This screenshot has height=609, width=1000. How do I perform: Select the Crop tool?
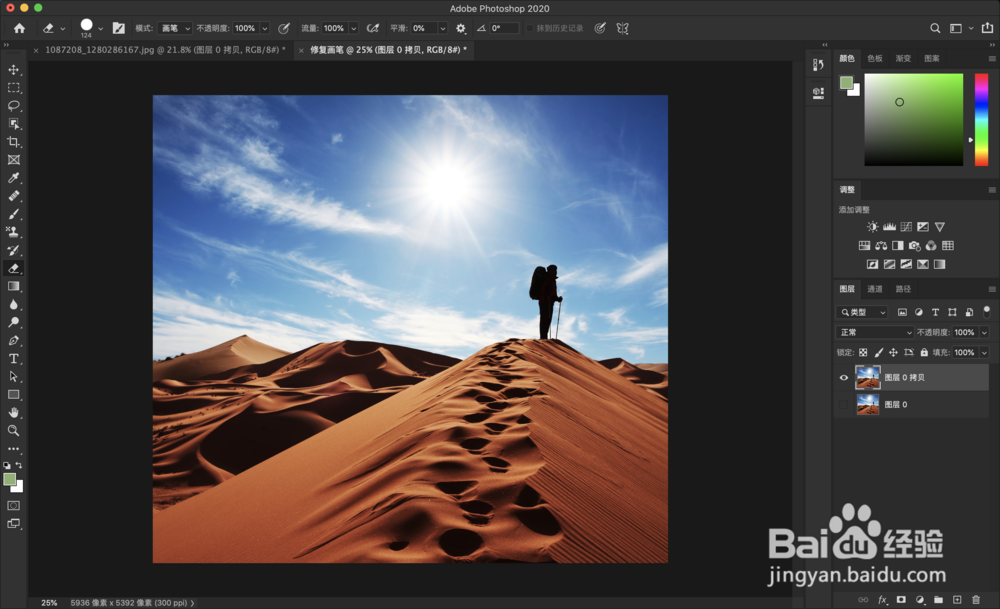13,142
